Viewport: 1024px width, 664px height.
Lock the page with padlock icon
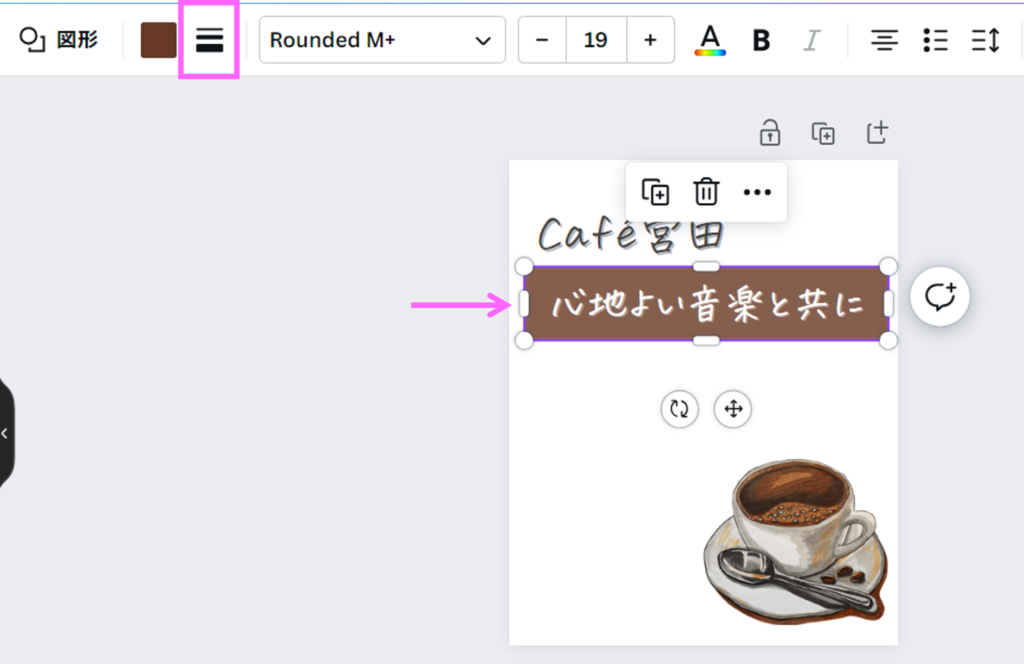[769, 132]
